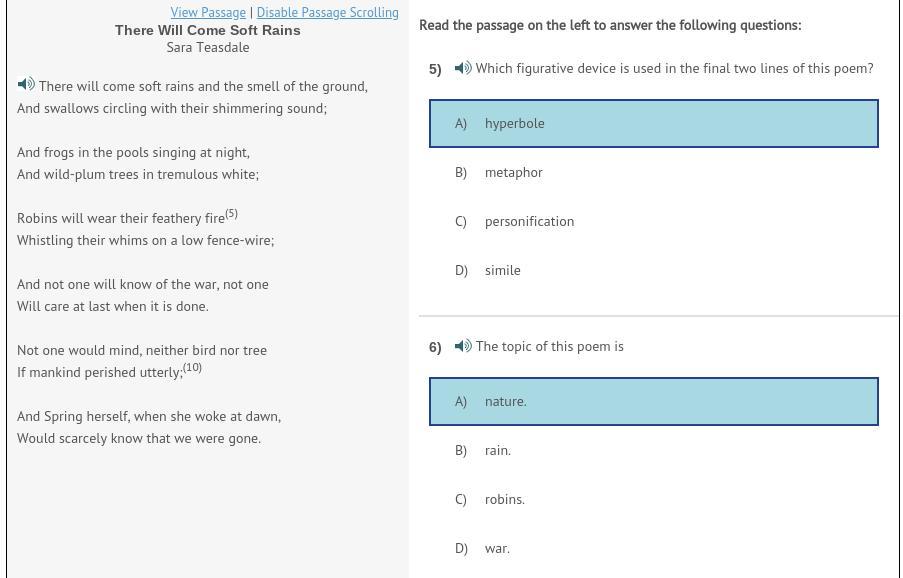Click the author name Sara Teasdale
903x578 pixels.
[x=208, y=47]
